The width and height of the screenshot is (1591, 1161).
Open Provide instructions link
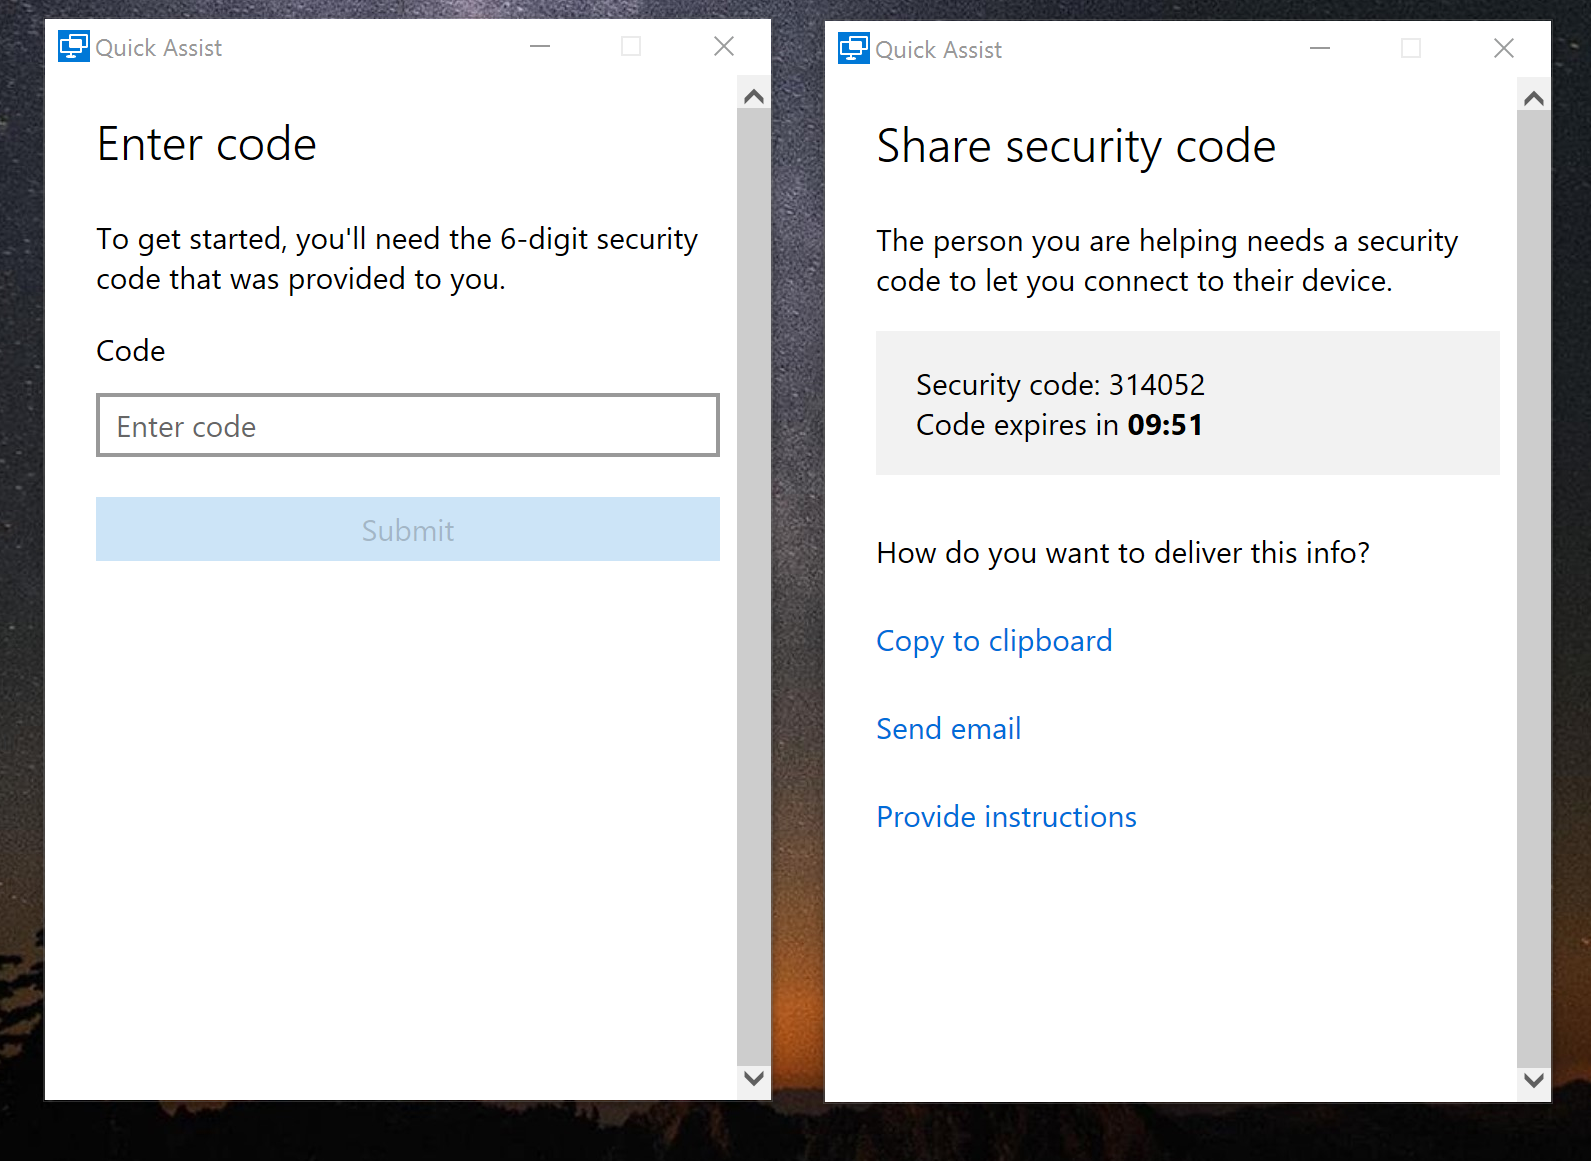1006,817
